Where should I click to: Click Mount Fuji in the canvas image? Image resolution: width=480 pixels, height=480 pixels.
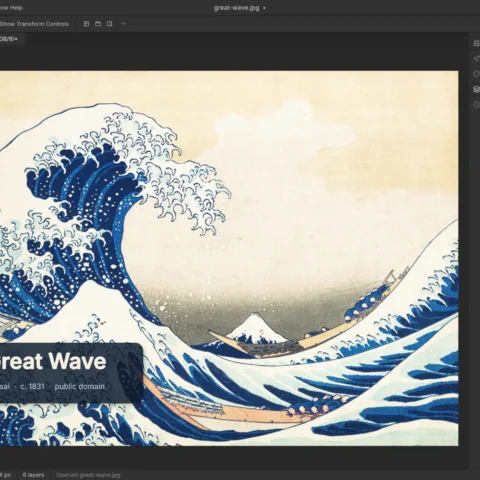[x=256, y=328]
